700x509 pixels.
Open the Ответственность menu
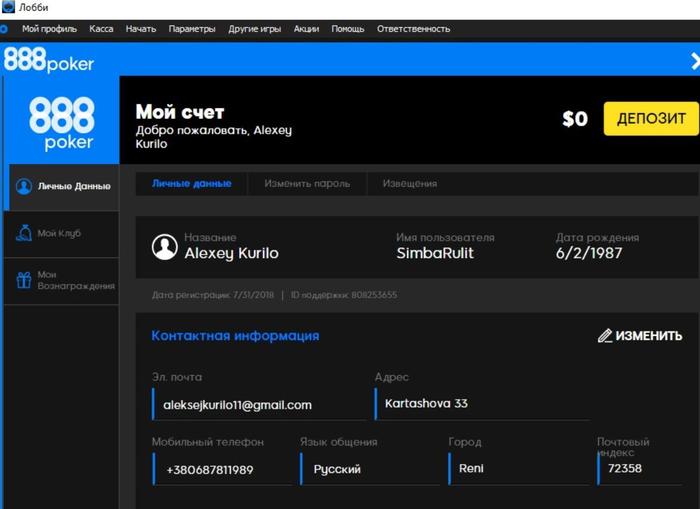coord(413,29)
